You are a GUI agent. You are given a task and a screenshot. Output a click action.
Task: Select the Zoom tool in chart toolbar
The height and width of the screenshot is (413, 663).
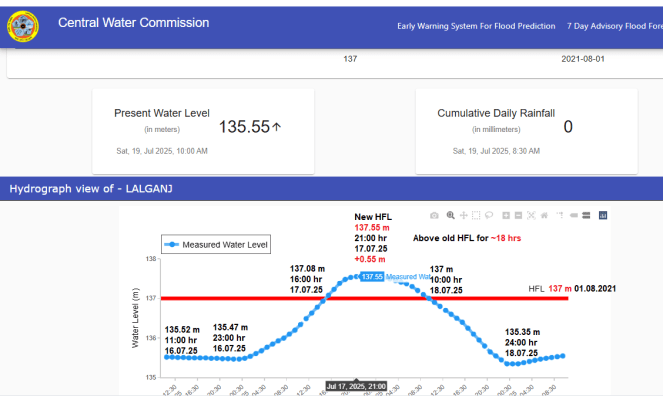pyautogui.click(x=451, y=215)
